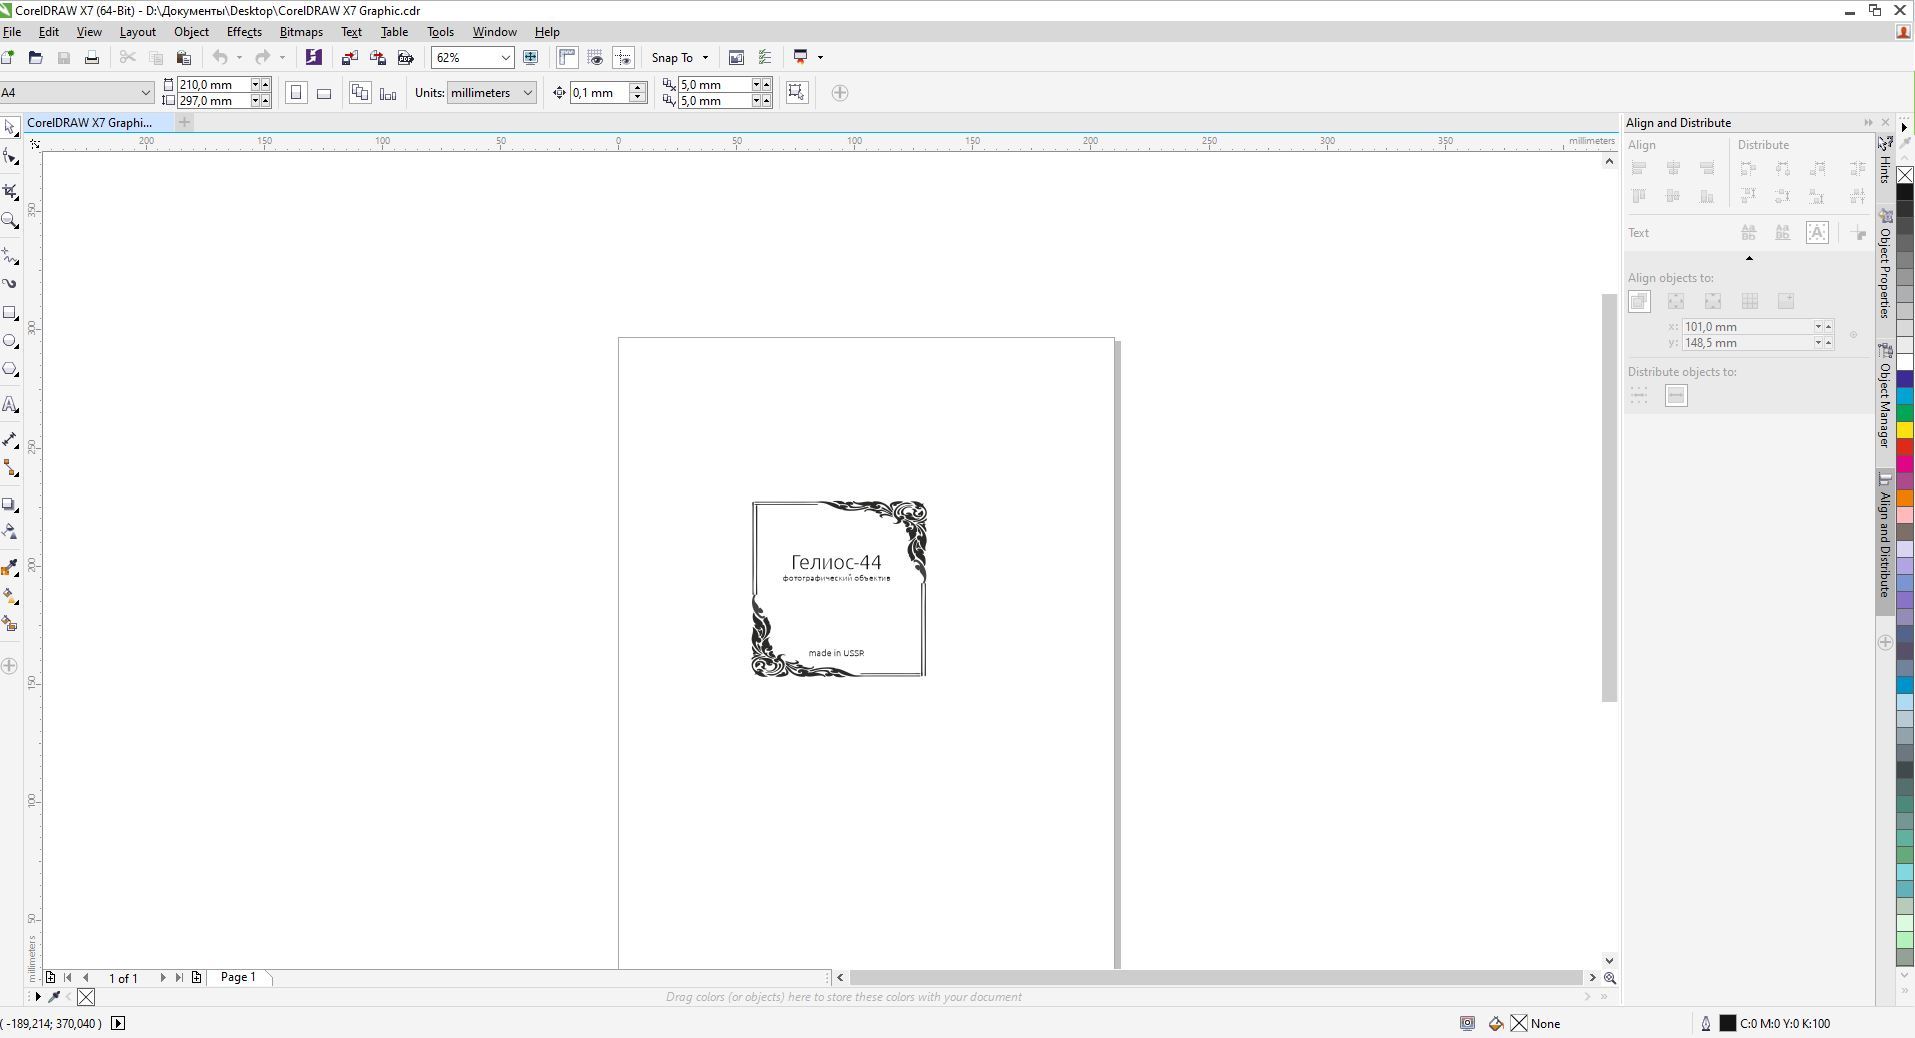Open page size A4 dropdown
The image size is (1915, 1038).
(145, 93)
